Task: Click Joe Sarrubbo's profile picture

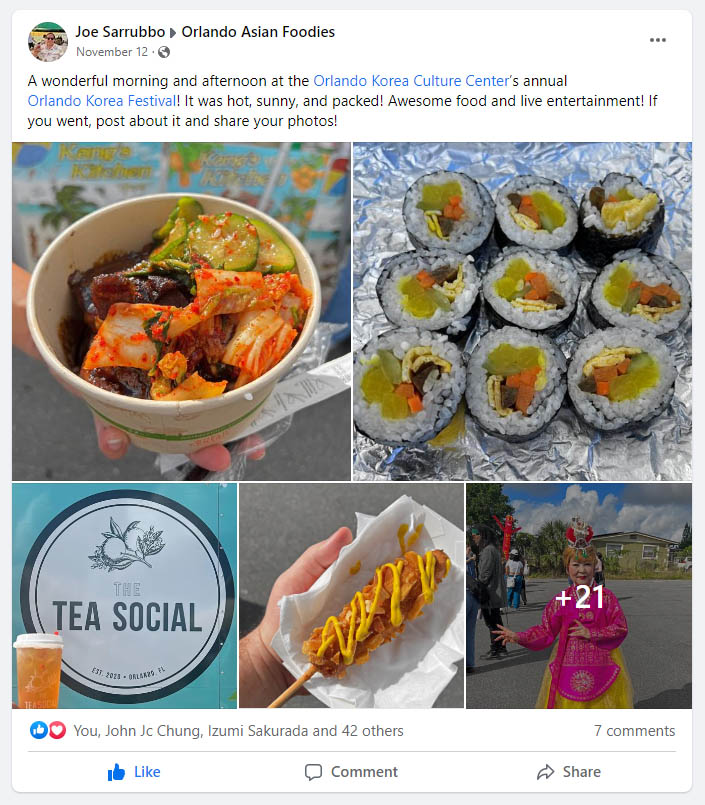Action: pos(47,42)
